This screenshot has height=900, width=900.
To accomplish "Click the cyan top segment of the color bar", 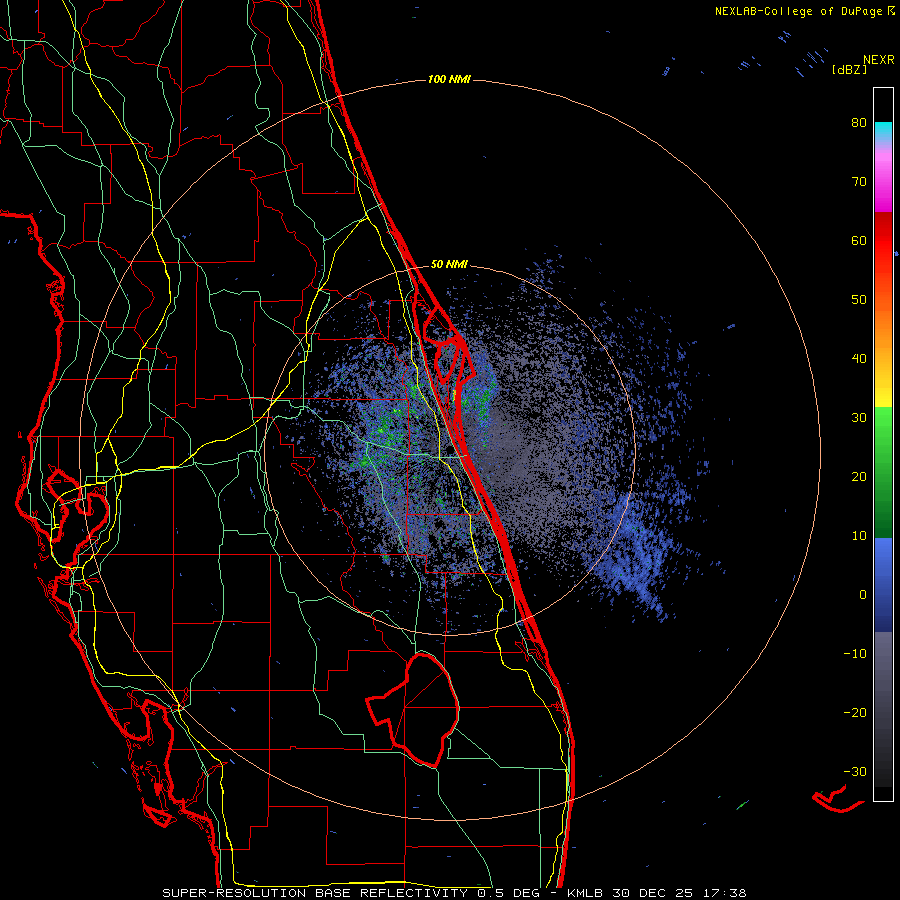I will tap(883, 131).
